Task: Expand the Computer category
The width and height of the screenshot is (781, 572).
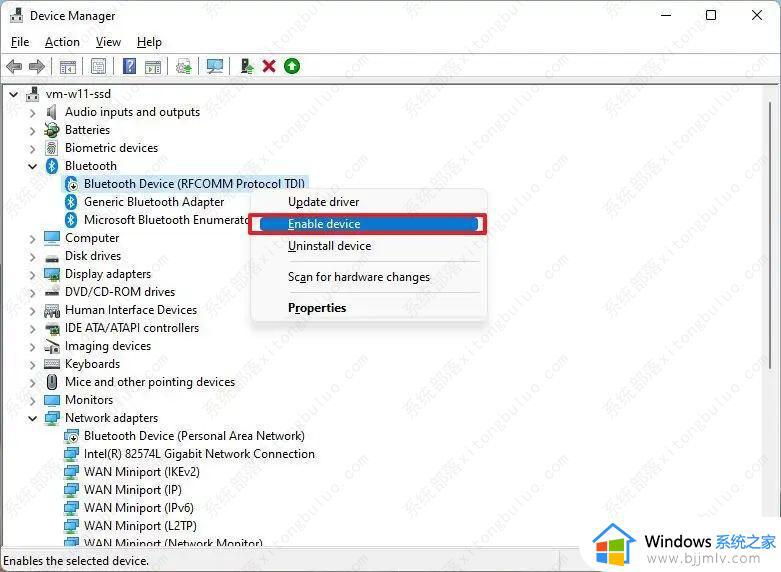Action: click(33, 239)
